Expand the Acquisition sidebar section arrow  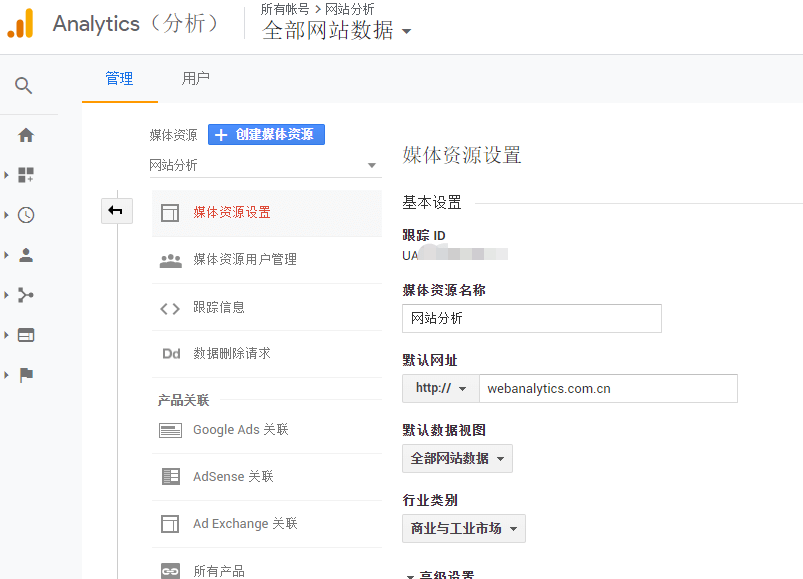click(6, 295)
